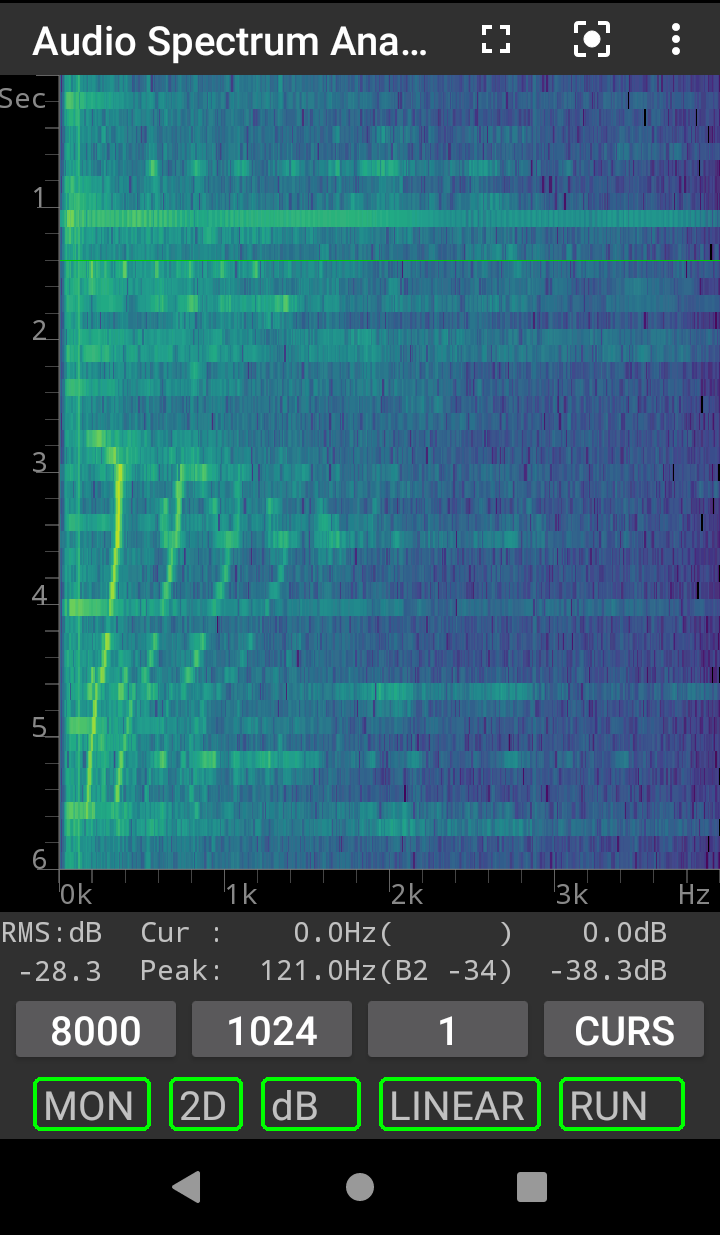720x1235 pixels.
Task: Switch the LINEAR frequency scale button
Action: tap(459, 1105)
